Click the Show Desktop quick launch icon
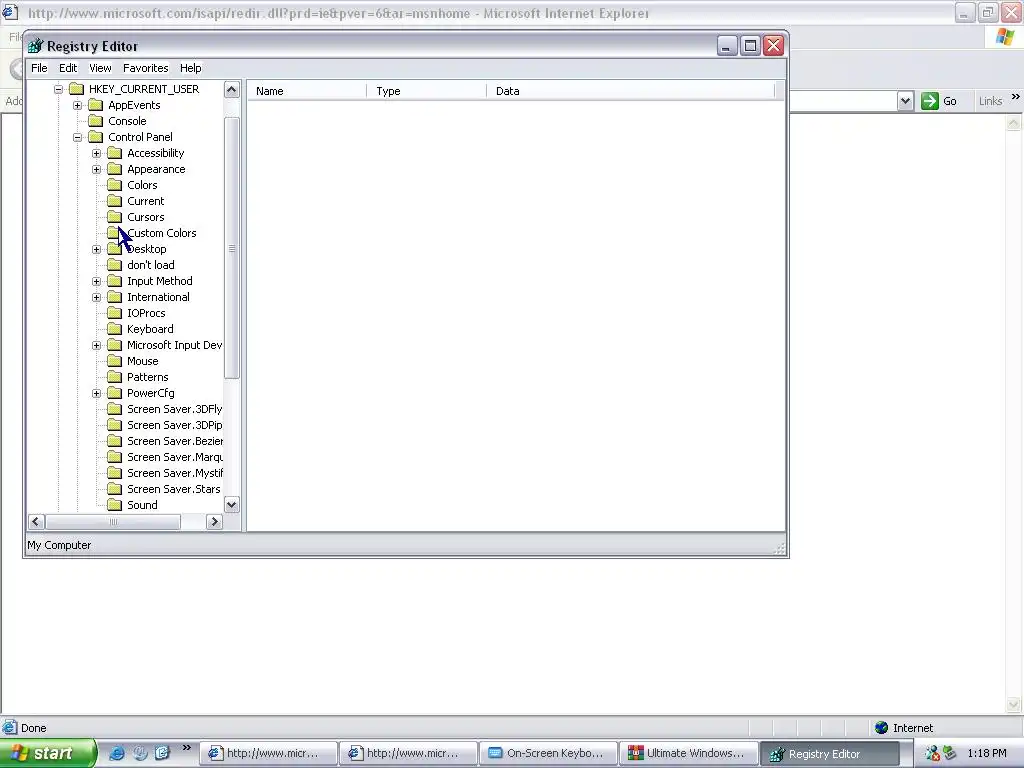This screenshot has height=768, width=1024. pos(162,753)
